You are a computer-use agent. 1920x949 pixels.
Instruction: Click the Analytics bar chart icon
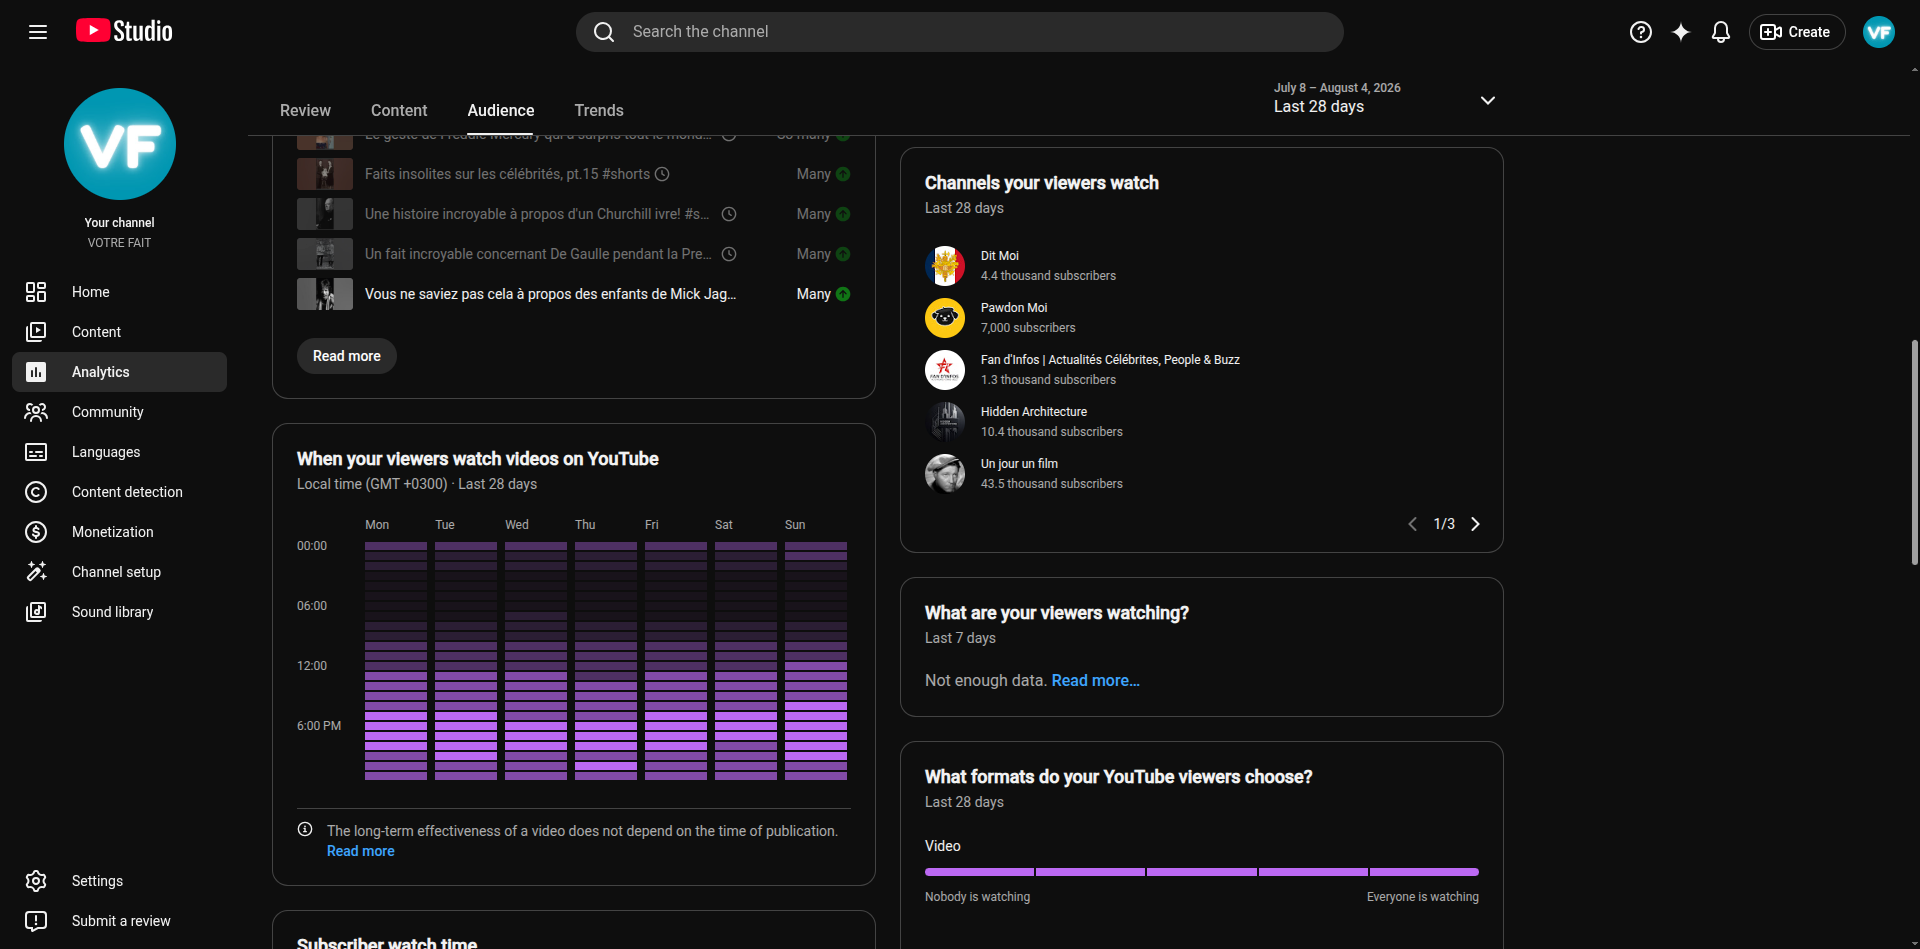tap(36, 372)
